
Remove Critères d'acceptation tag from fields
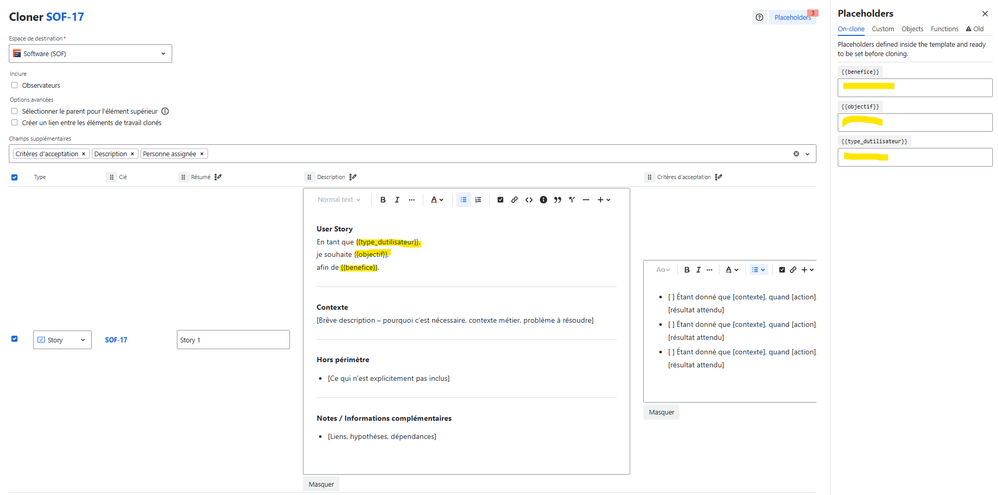pyautogui.click(x=83, y=154)
